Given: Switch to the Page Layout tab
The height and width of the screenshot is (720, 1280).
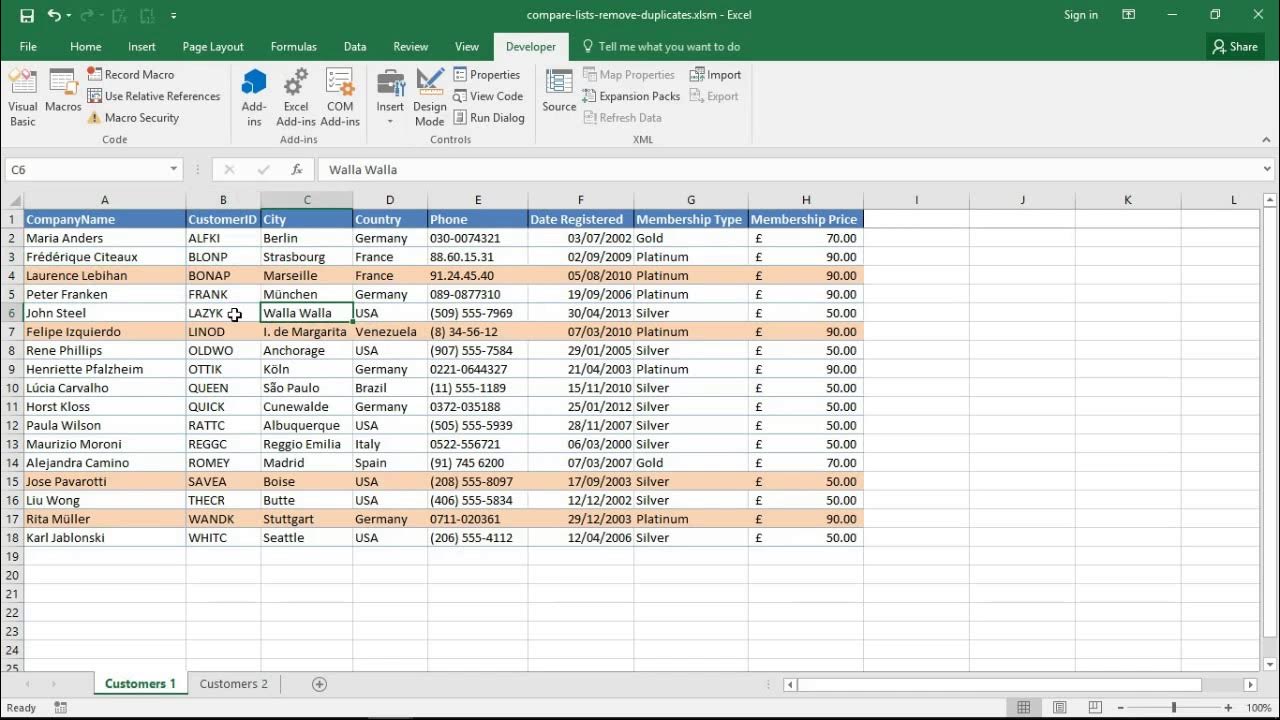Looking at the screenshot, I should [x=213, y=47].
